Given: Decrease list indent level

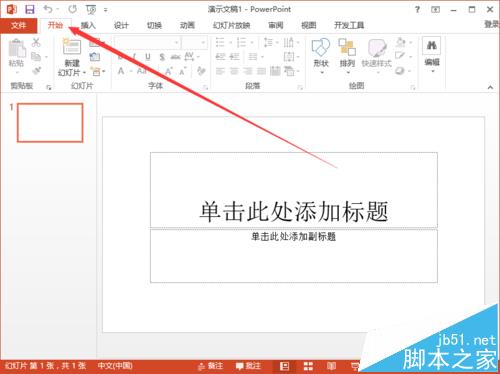Looking at the screenshot, I should click(220, 57).
